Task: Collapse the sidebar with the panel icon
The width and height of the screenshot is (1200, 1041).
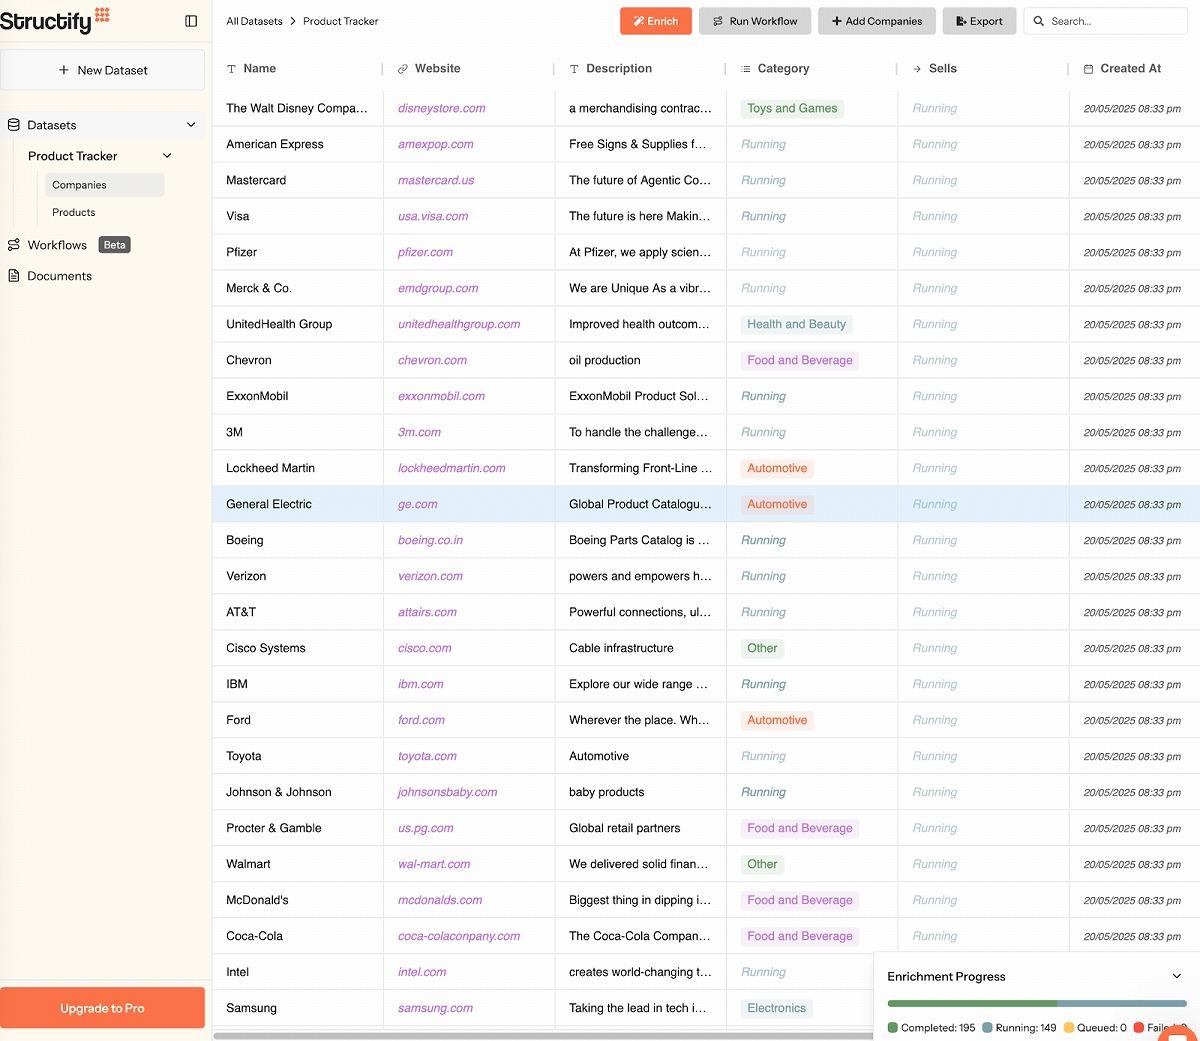Action: (x=191, y=21)
